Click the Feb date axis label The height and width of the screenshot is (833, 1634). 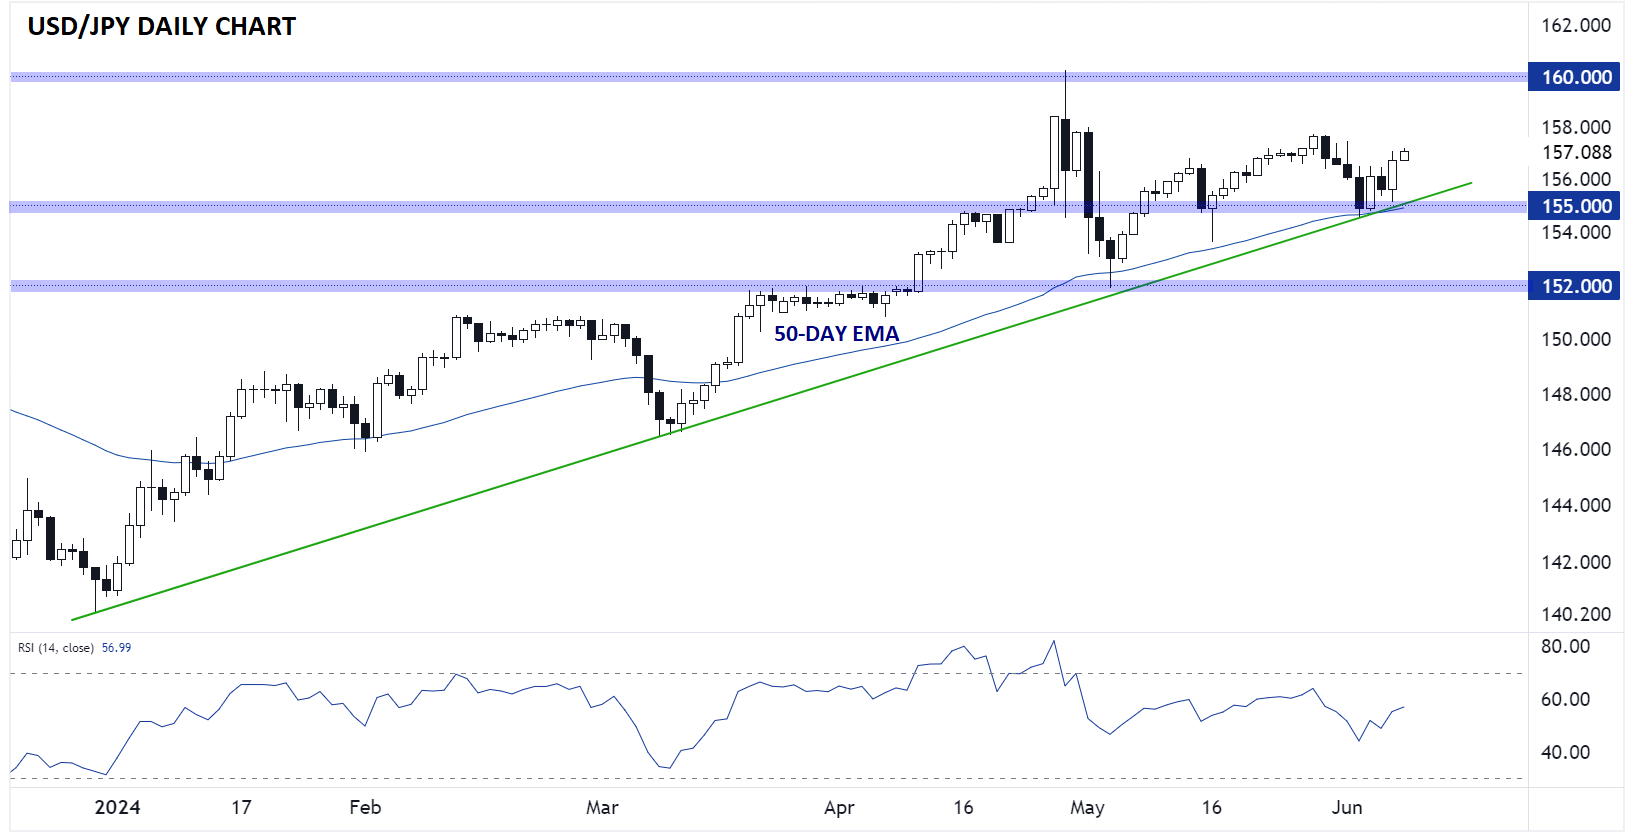coord(365,807)
